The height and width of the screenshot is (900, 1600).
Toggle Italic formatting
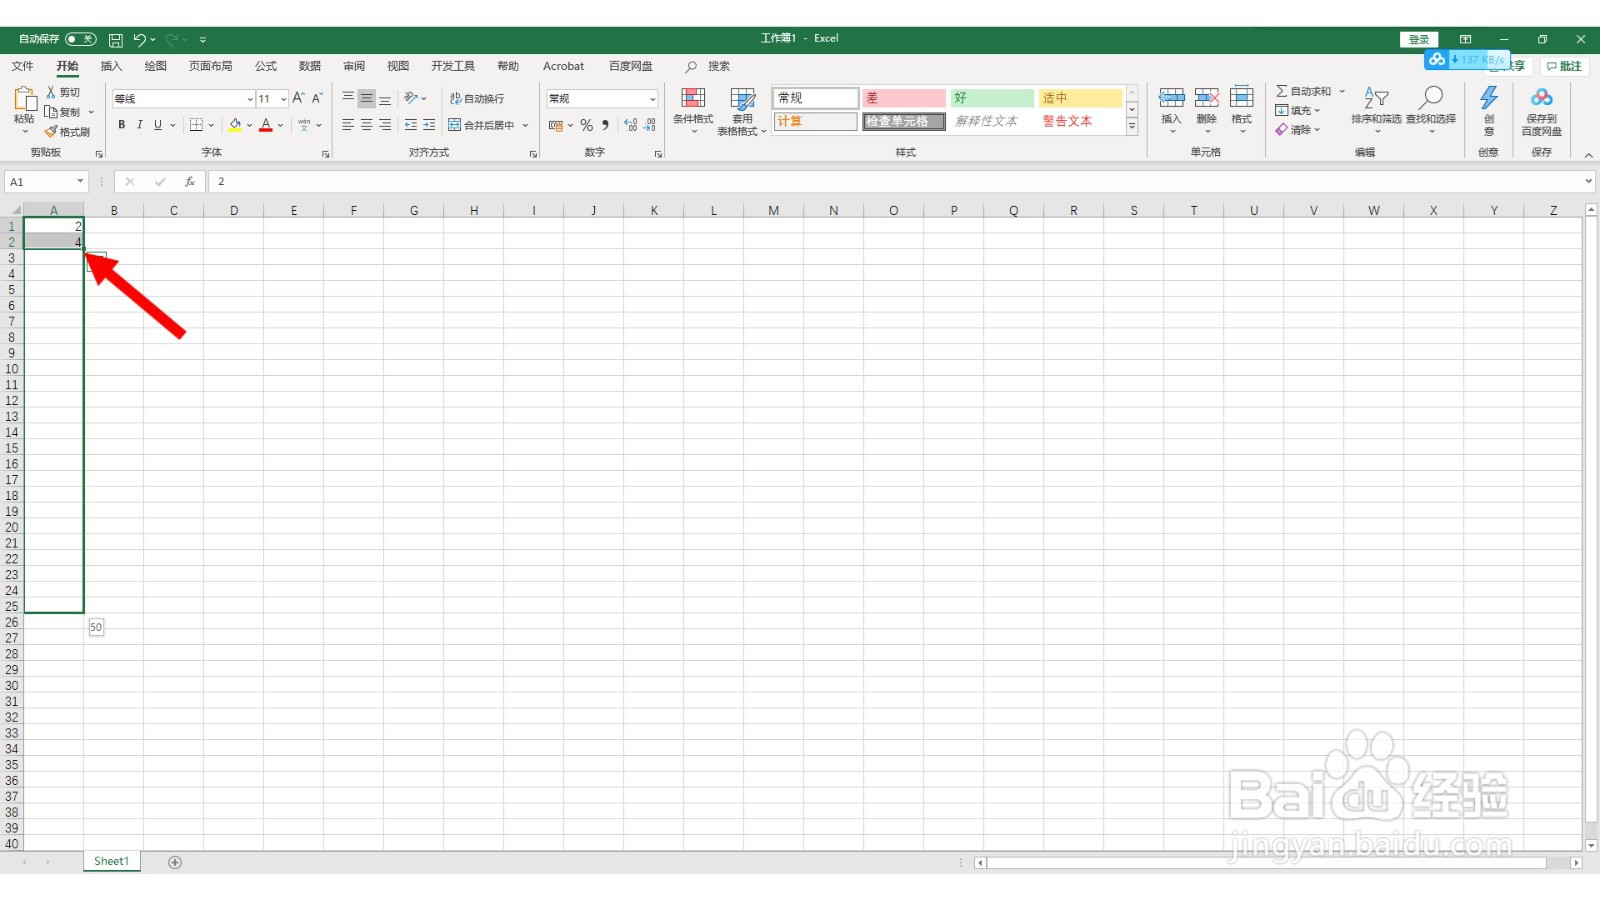(x=139, y=125)
